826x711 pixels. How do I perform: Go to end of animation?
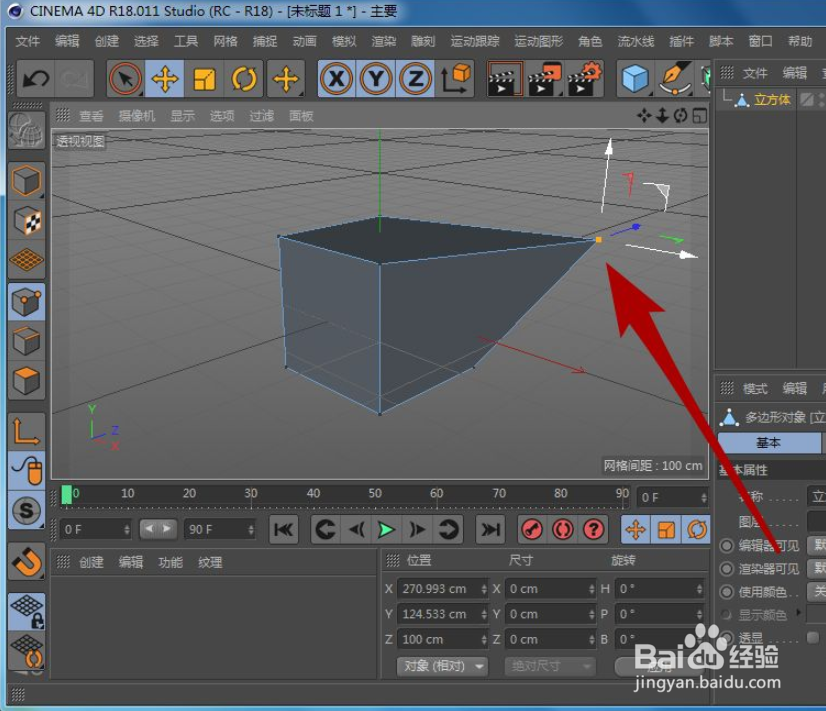pyautogui.click(x=490, y=530)
